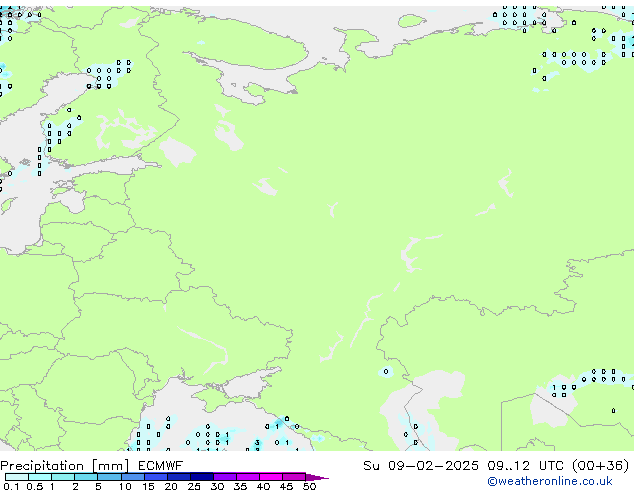This screenshot has height=490, width=634.
Task: Click the legend value '50'
Action: pos(310,486)
